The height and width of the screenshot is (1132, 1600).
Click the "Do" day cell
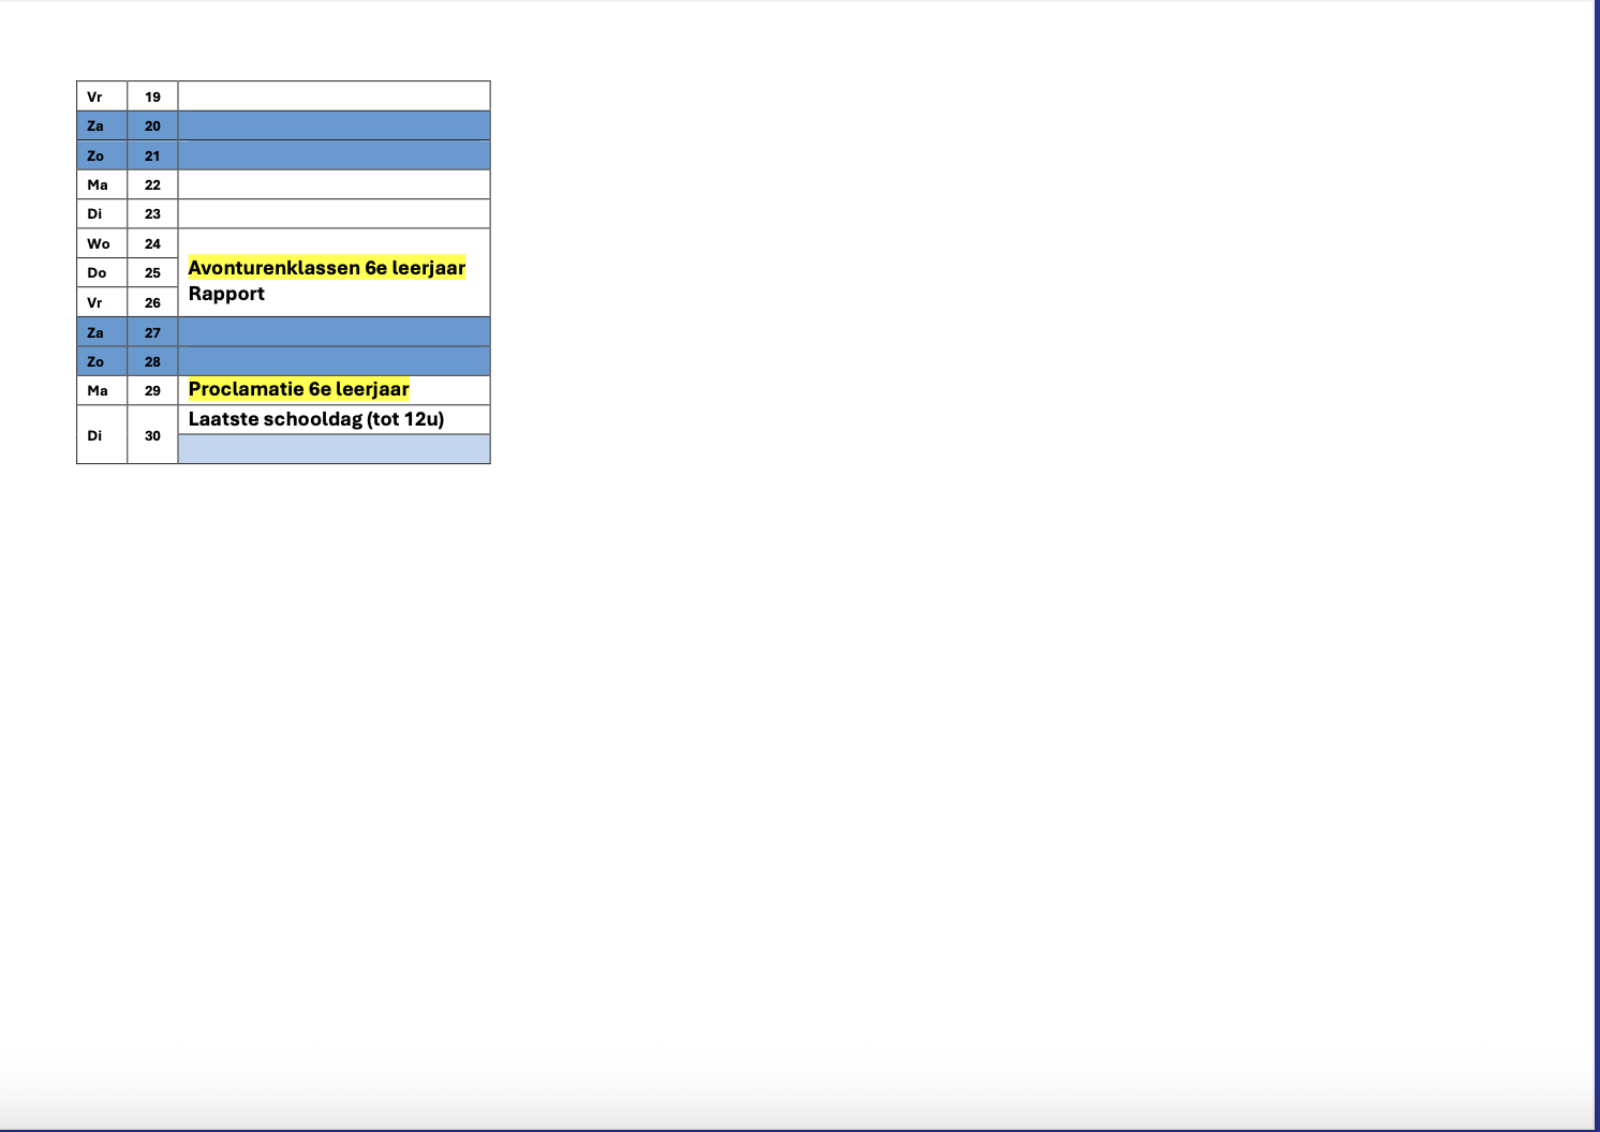(97, 273)
